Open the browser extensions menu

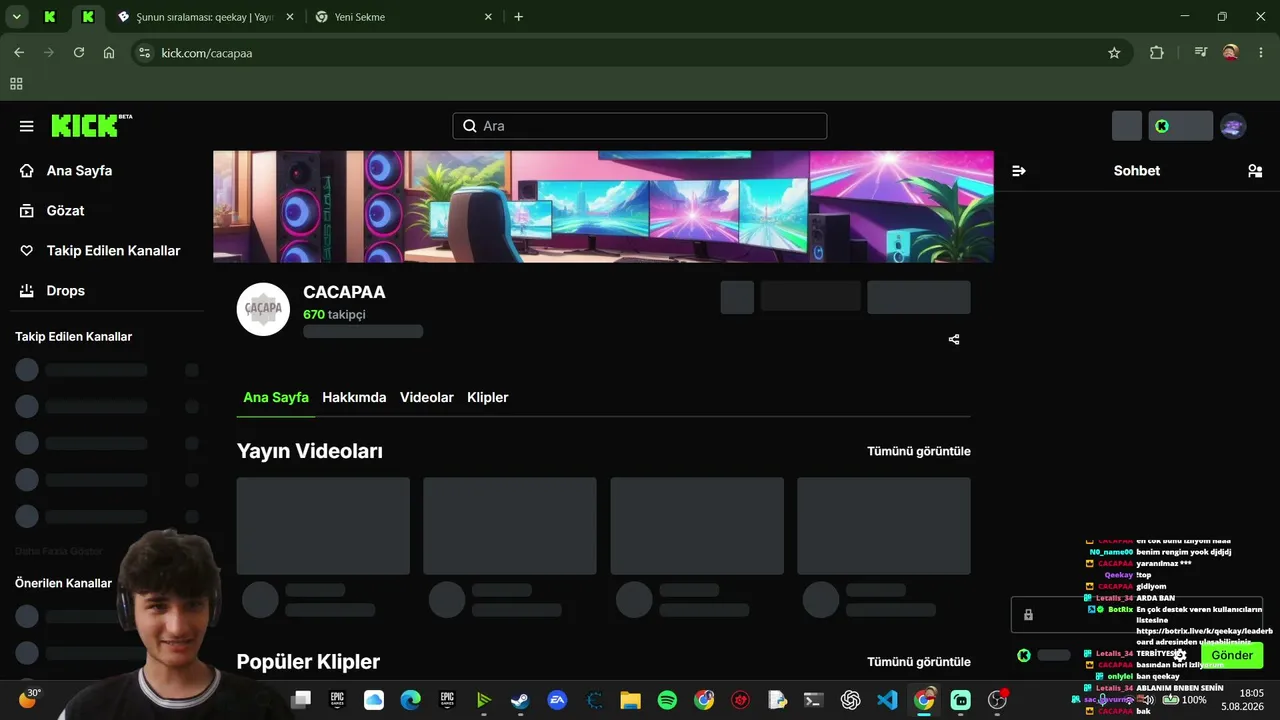1157,53
